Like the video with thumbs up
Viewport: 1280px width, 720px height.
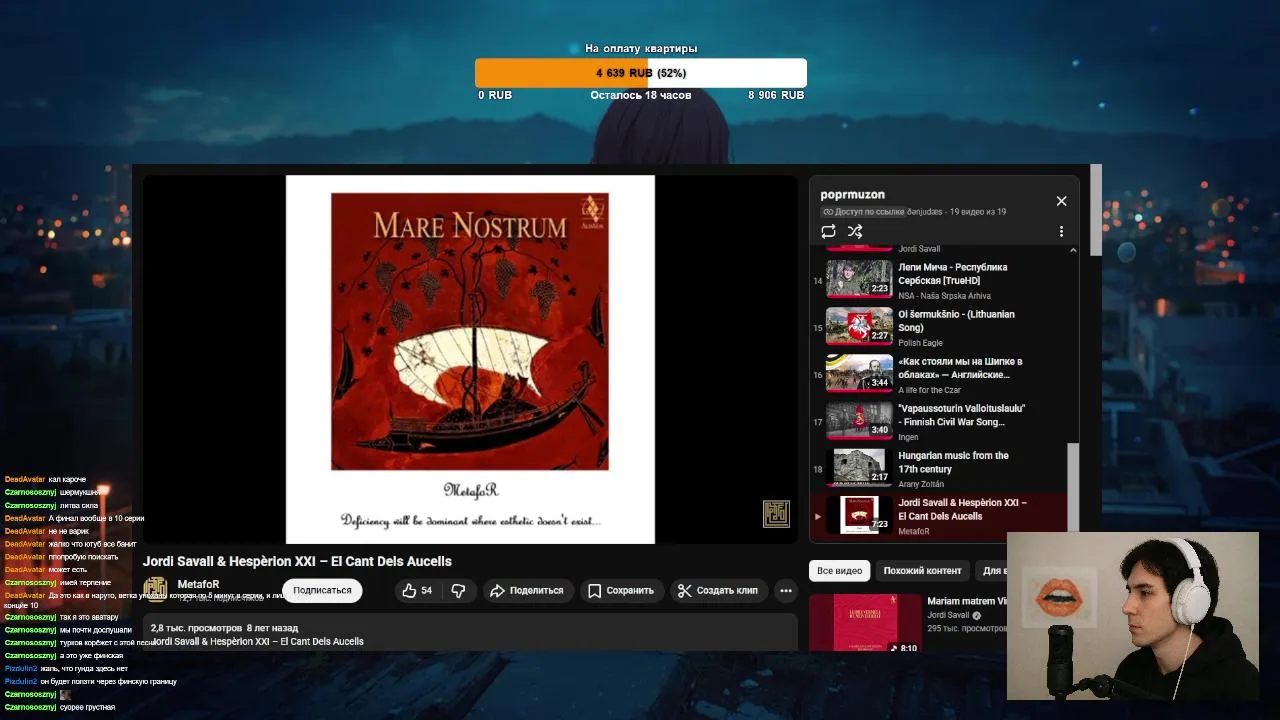(418, 591)
